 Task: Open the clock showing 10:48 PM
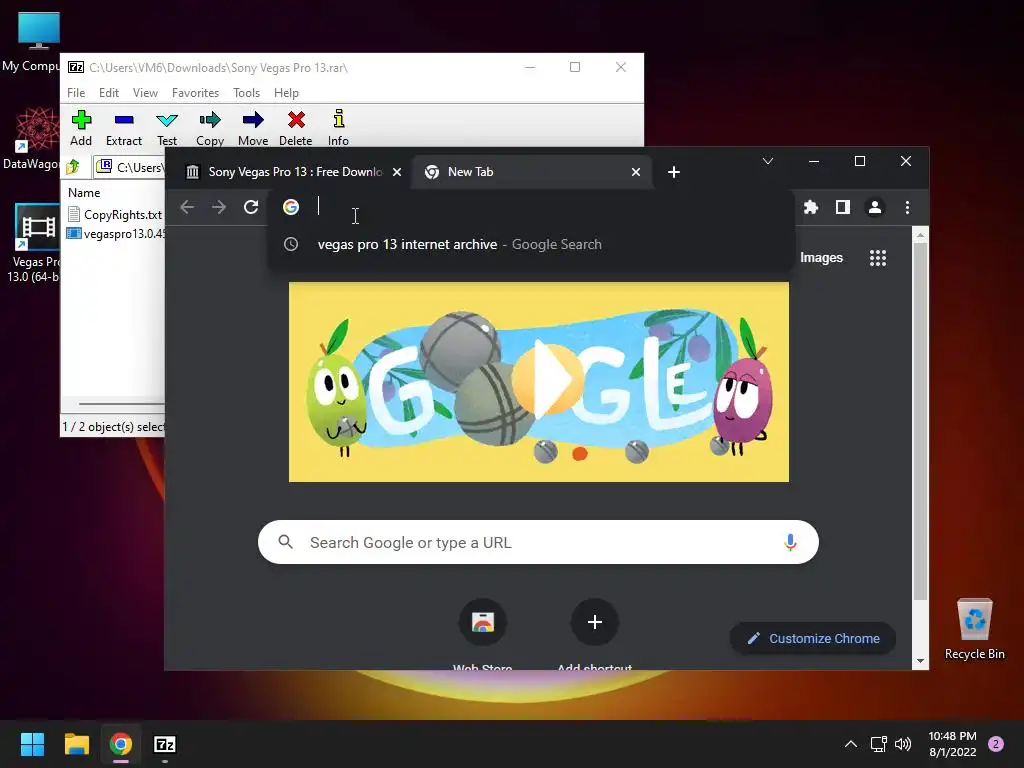(952, 744)
